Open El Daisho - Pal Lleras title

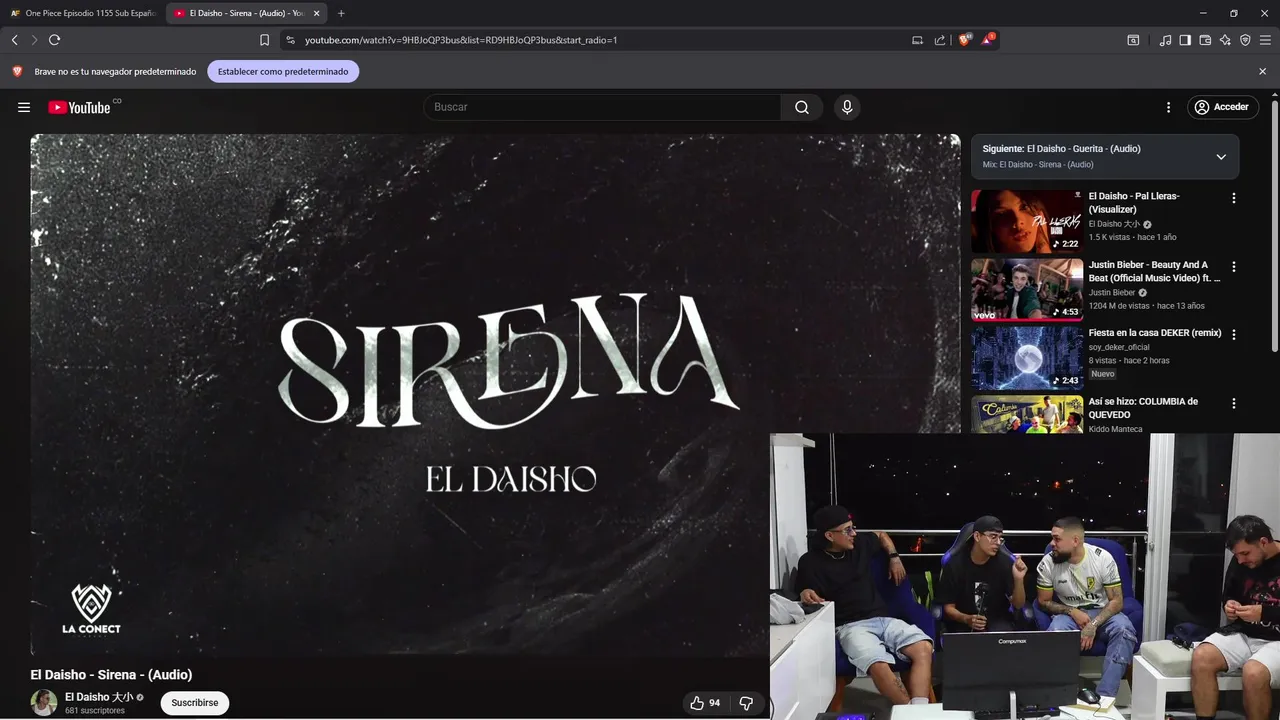coord(1134,203)
